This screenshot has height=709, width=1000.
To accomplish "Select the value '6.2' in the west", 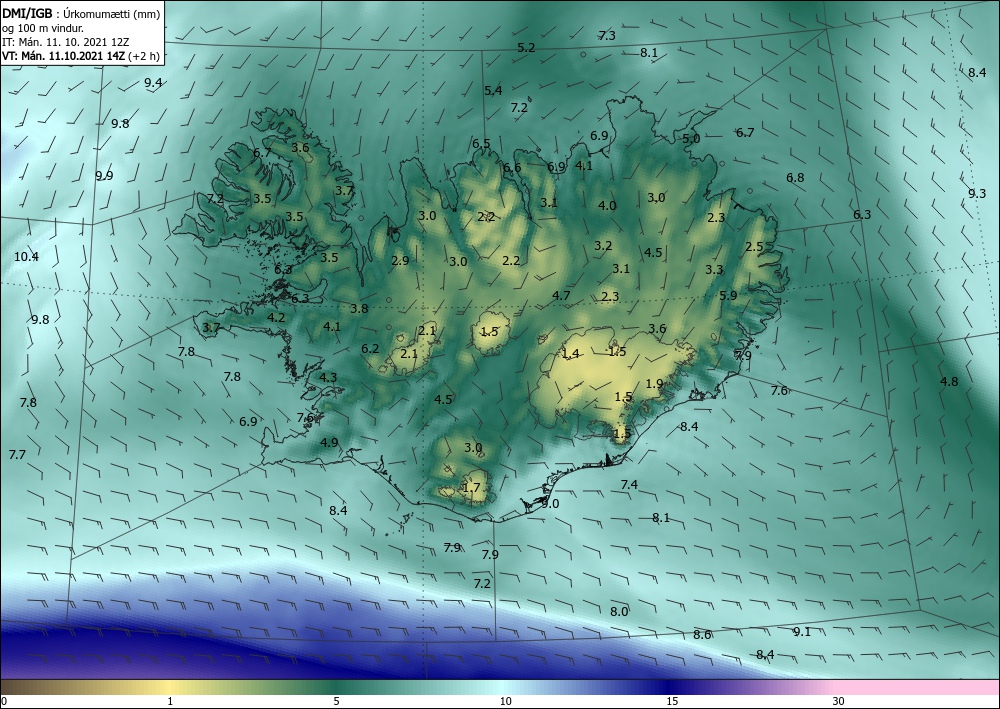I will 371,349.
